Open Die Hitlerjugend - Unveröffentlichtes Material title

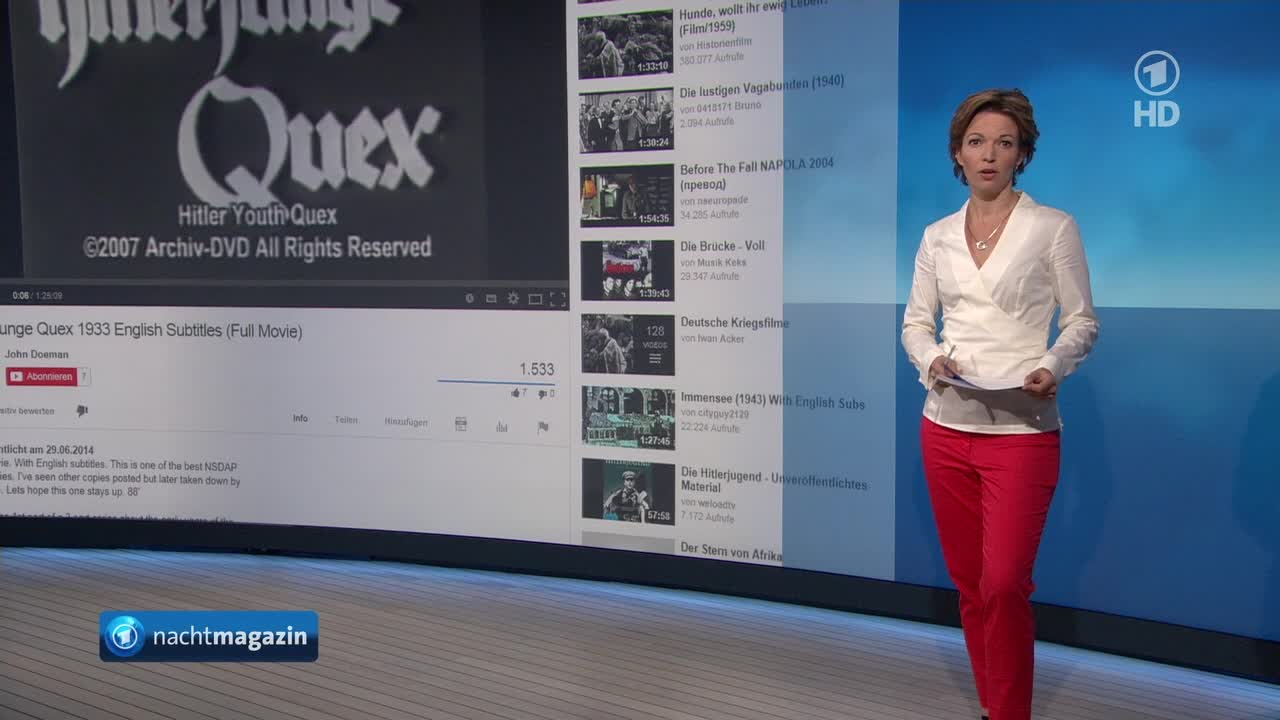[x=774, y=479]
